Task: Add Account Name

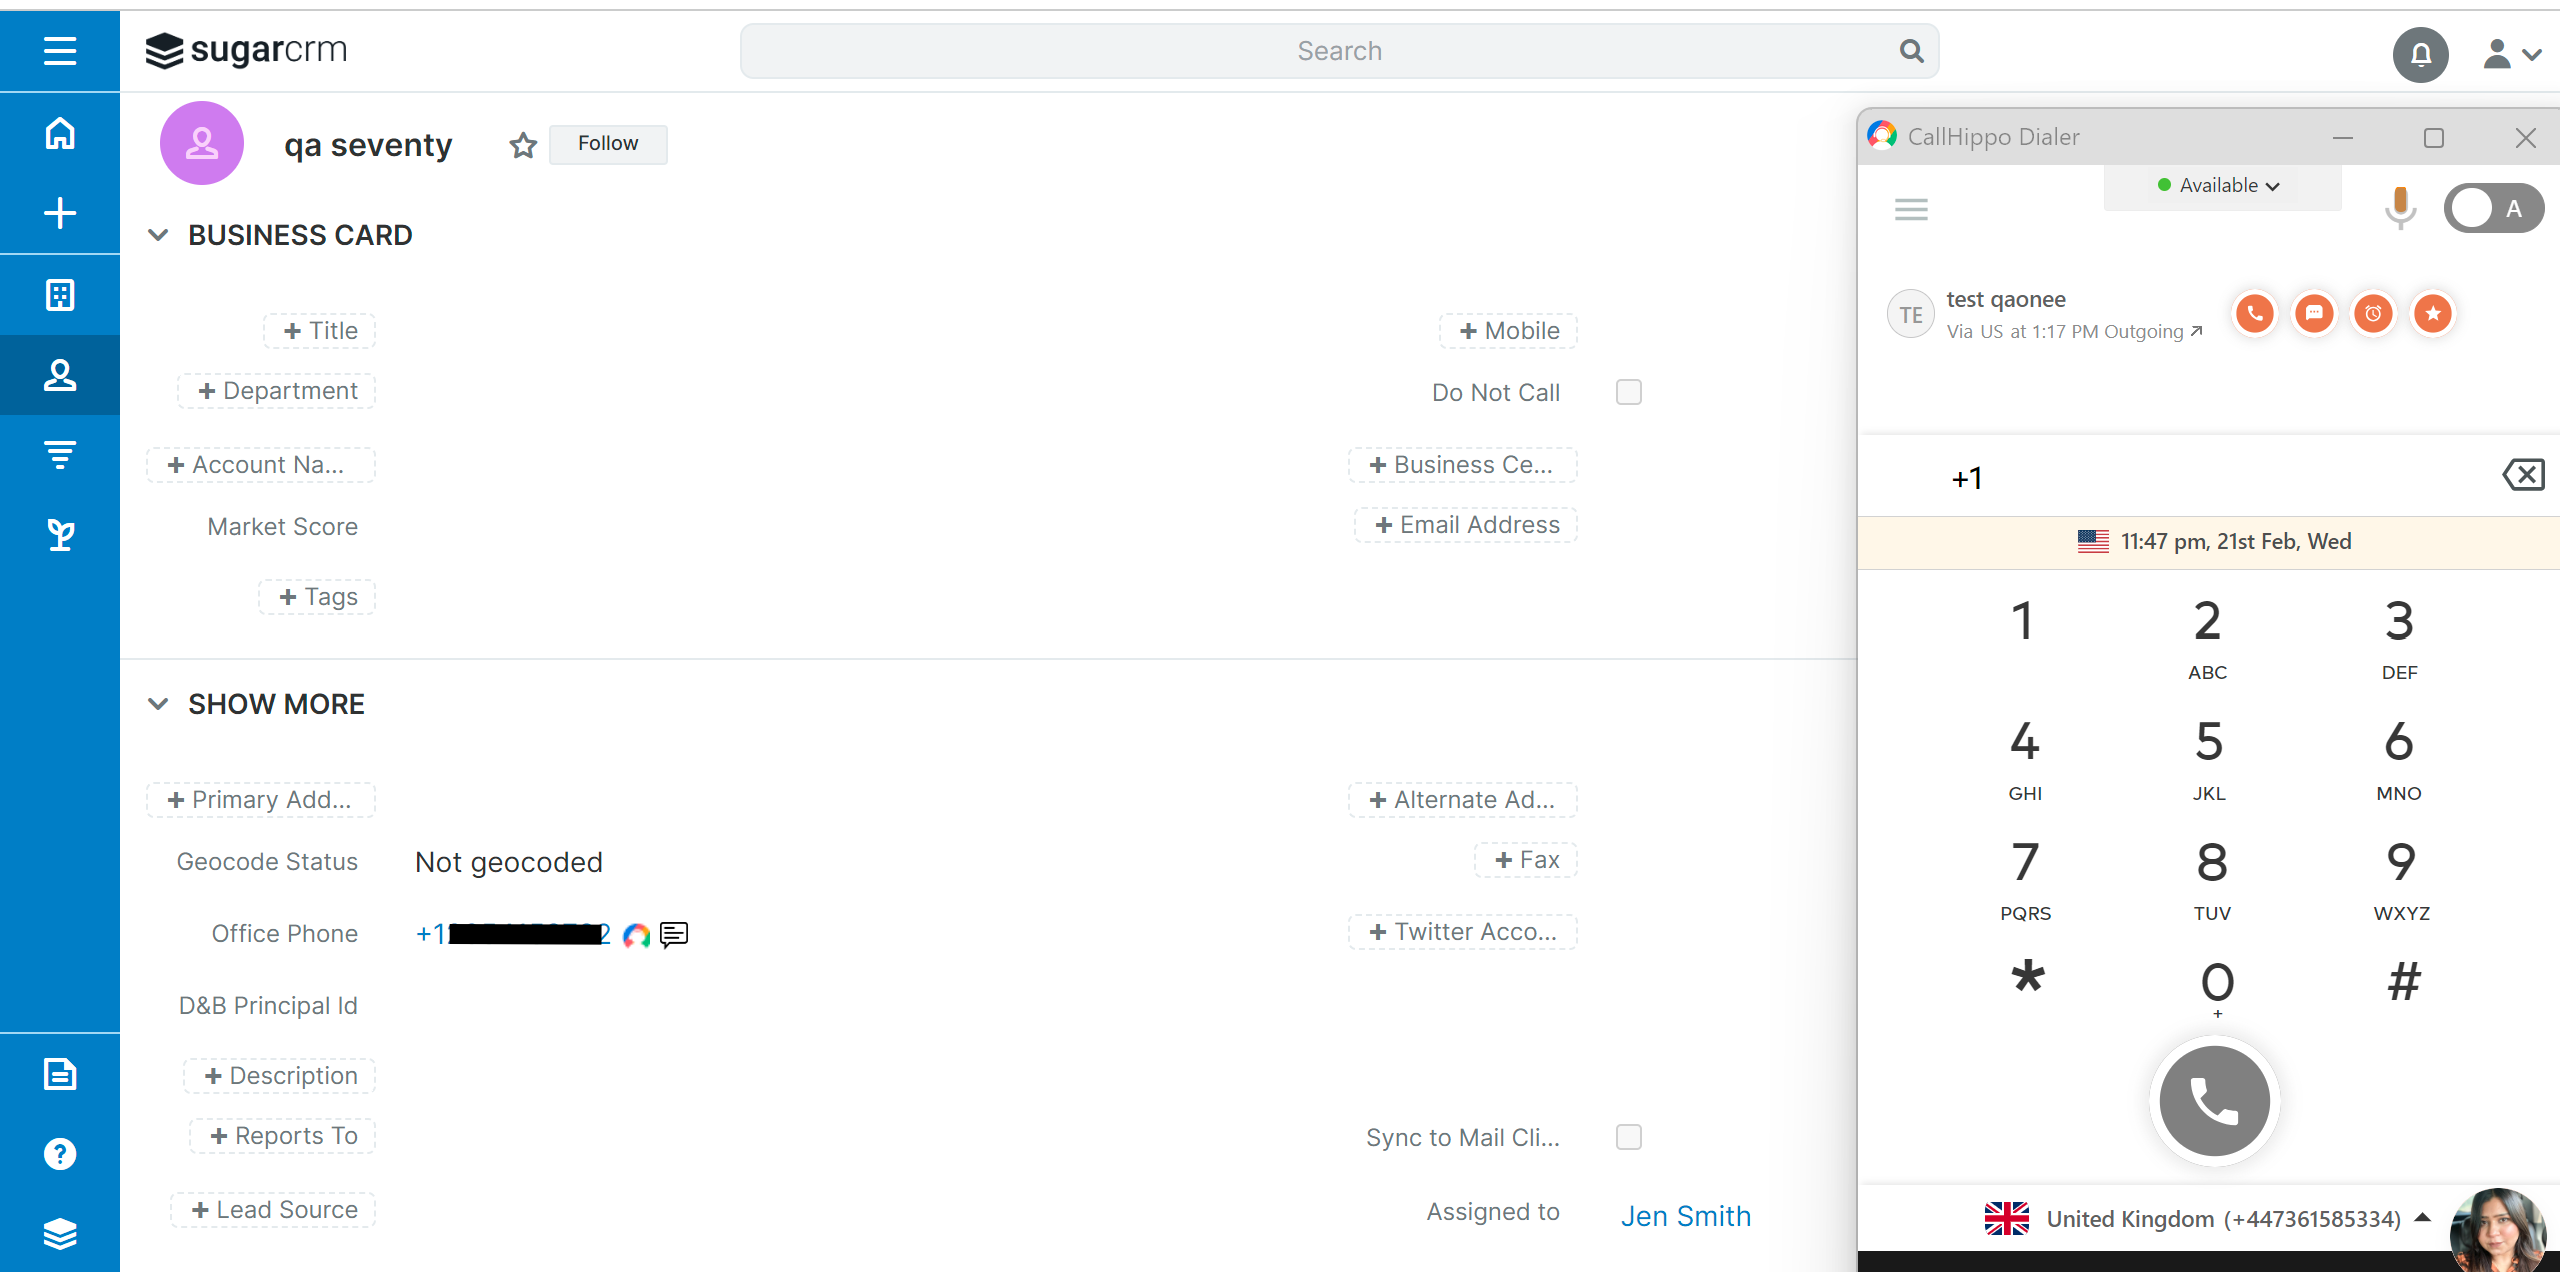Action: click(261, 465)
